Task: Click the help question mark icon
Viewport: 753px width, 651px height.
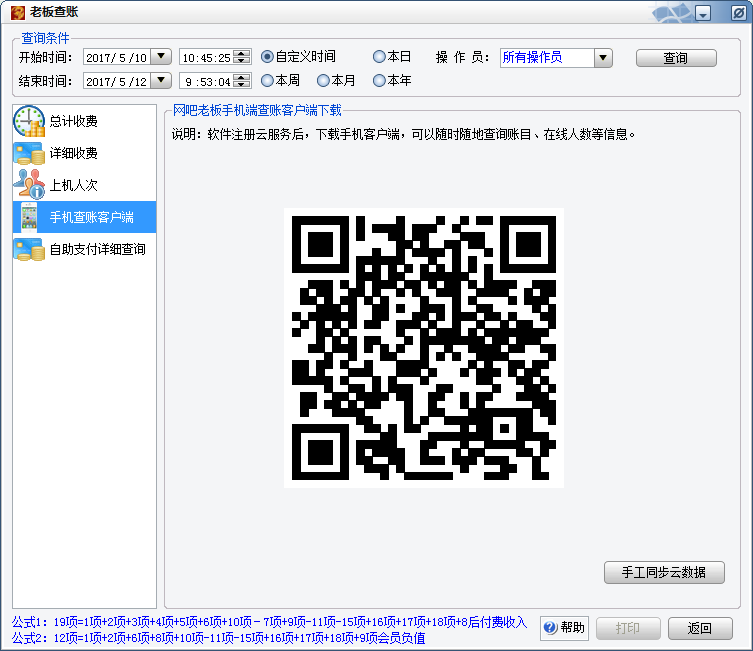Action: tap(550, 627)
